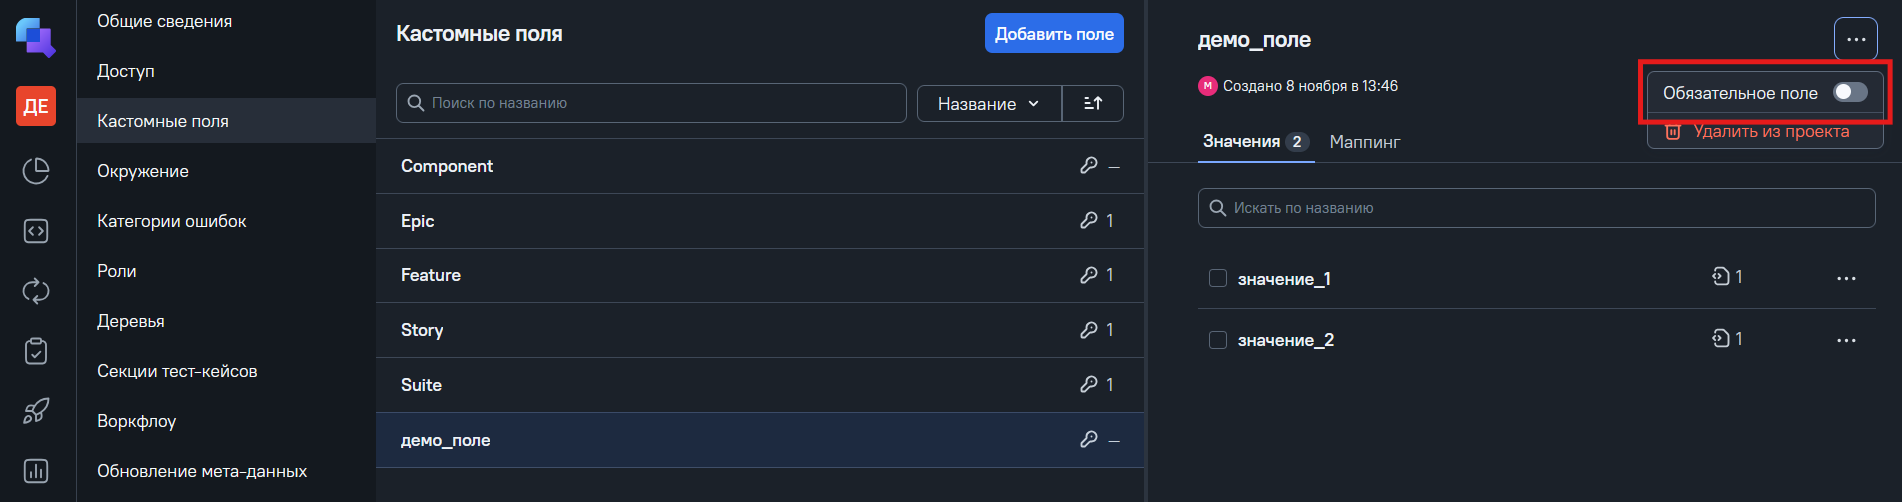Viewport: 1902px width, 502px height.
Task: Click the демо_поле panel title
Action: pos(1254,40)
